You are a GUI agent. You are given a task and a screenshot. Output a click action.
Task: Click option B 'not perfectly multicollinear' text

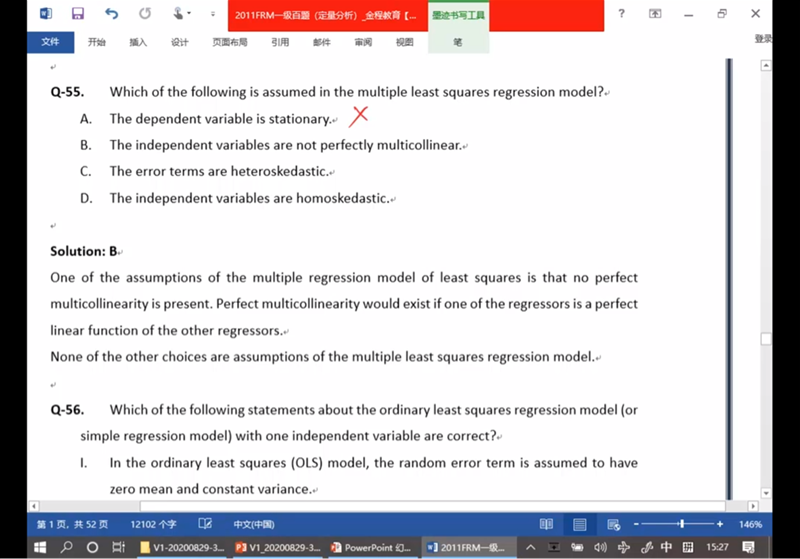pyautogui.click(x=286, y=145)
